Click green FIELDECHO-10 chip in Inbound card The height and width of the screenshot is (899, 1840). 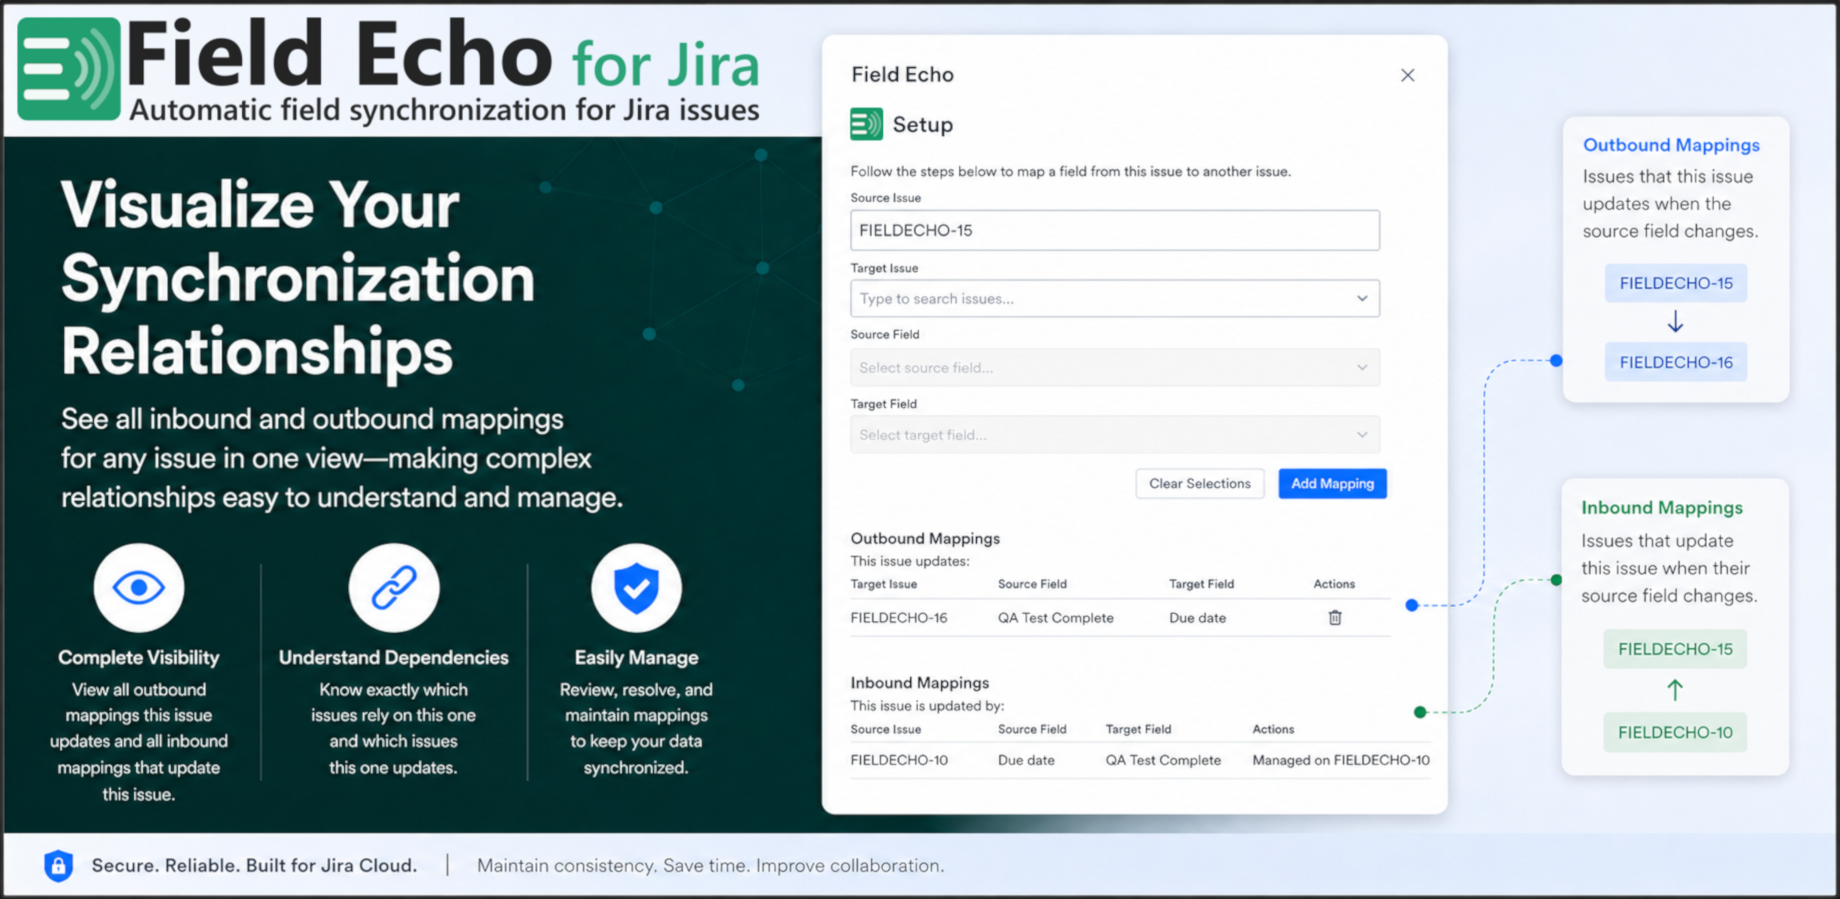coord(1675,732)
